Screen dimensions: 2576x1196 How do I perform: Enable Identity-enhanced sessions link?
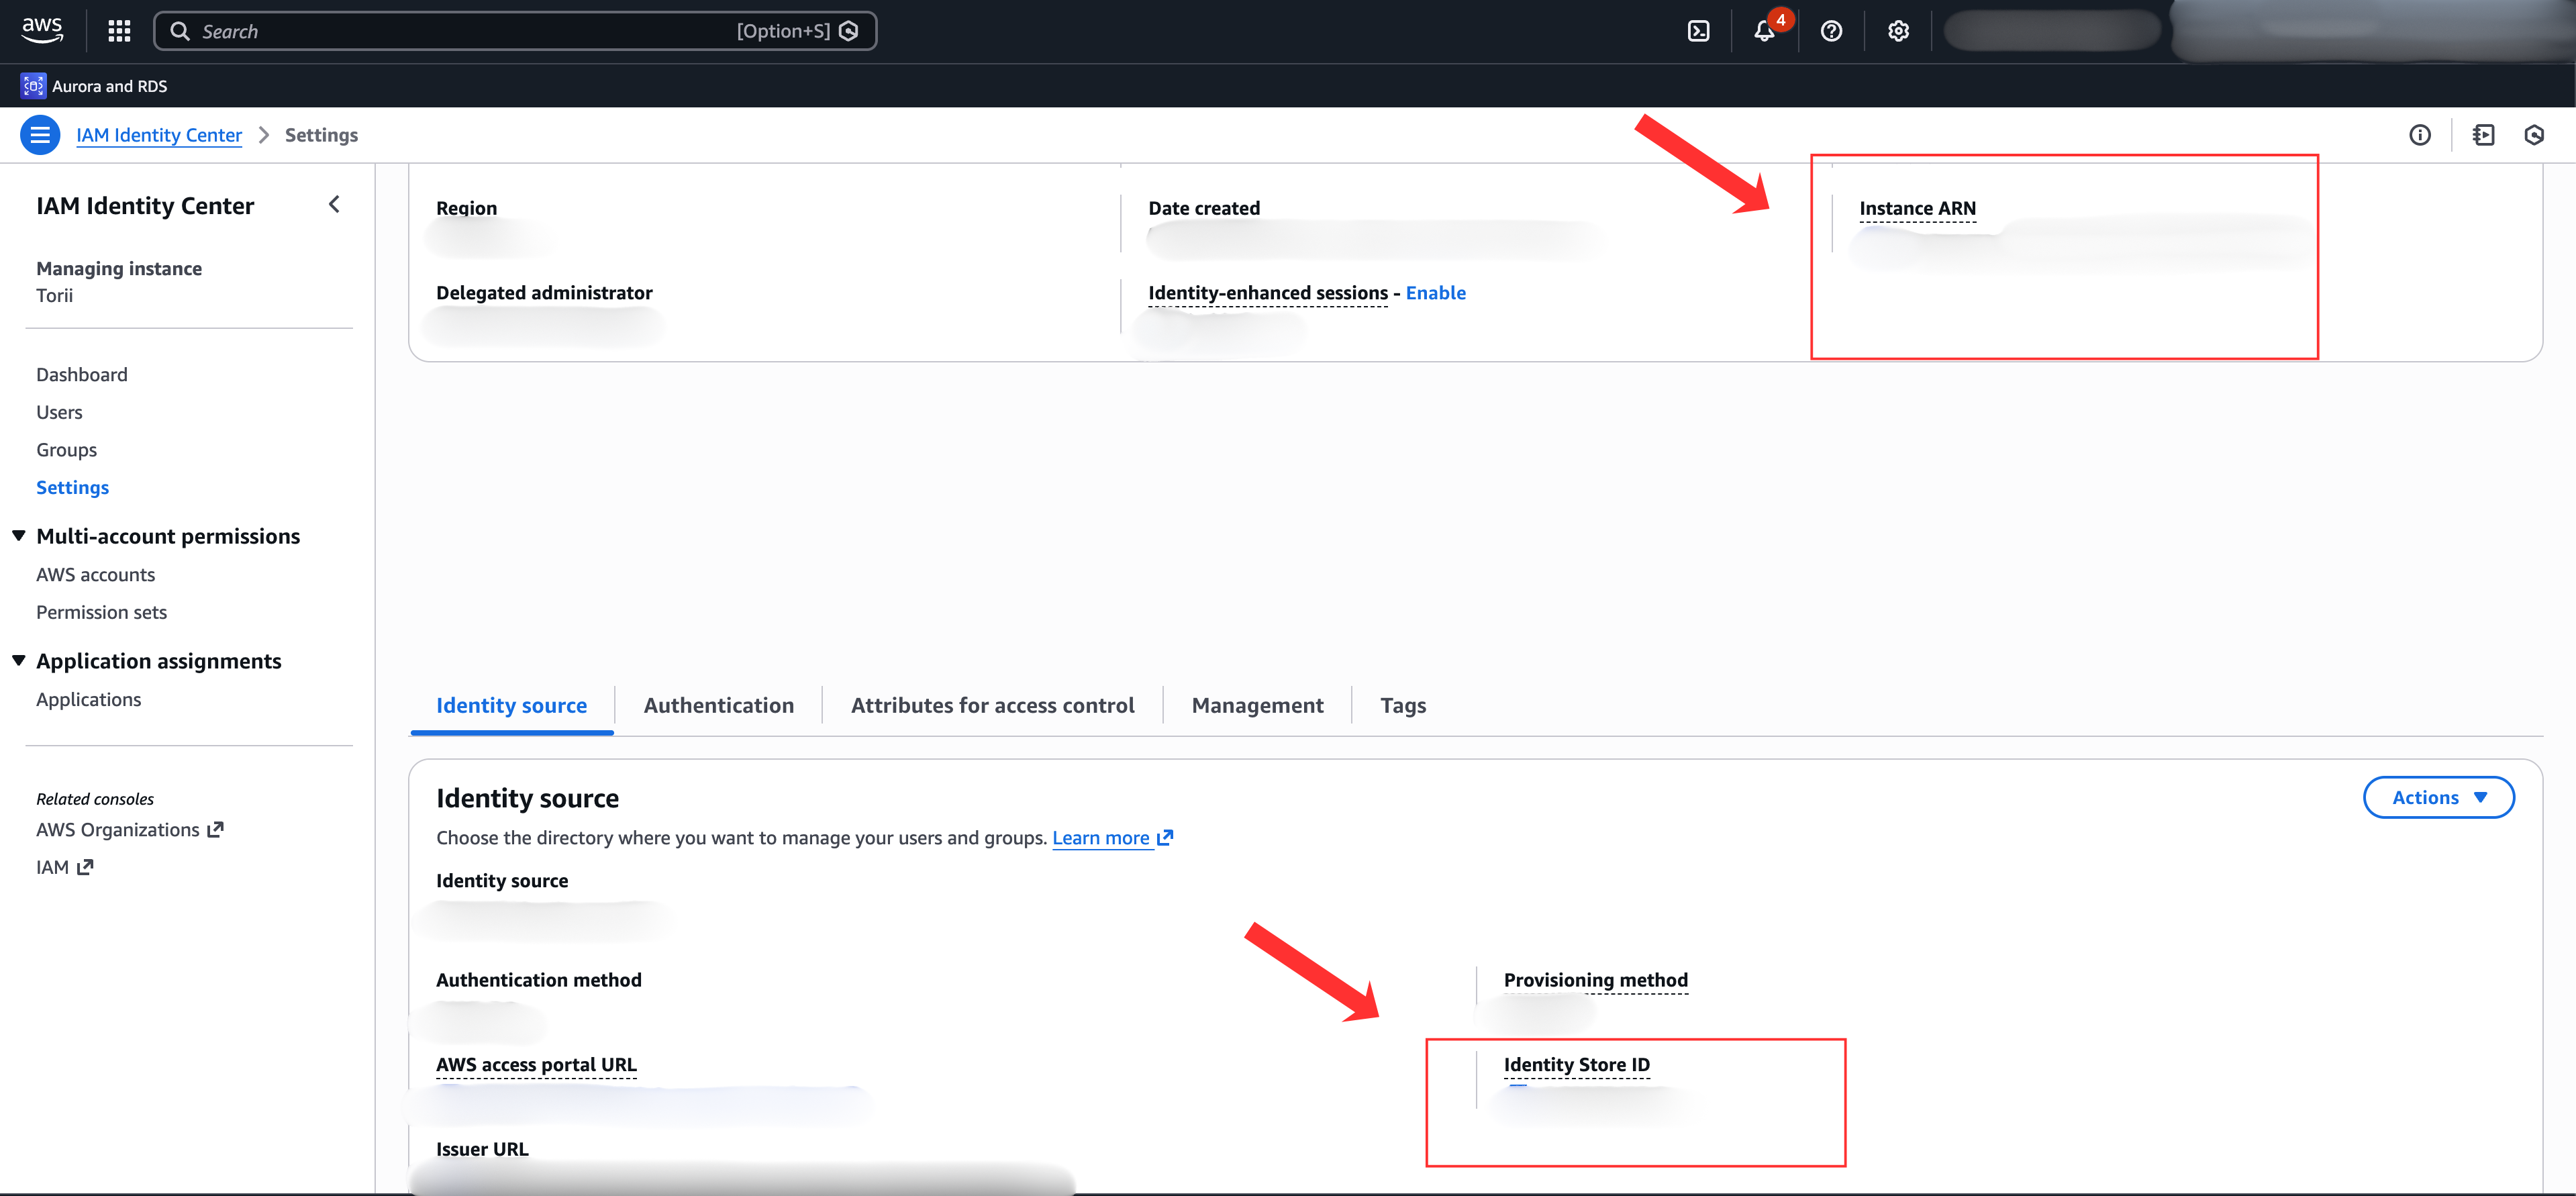tap(1435, 293)
